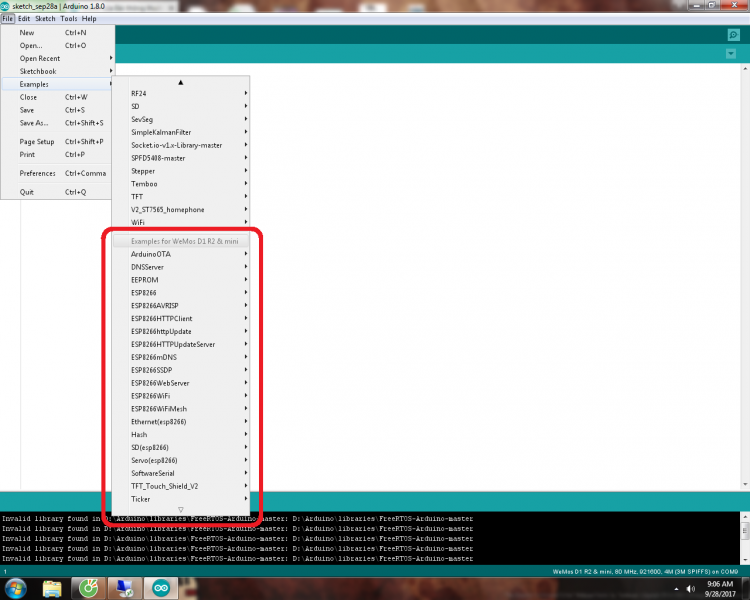Open the Tools menu
The image size is (750, 600).
pos(68,19)
